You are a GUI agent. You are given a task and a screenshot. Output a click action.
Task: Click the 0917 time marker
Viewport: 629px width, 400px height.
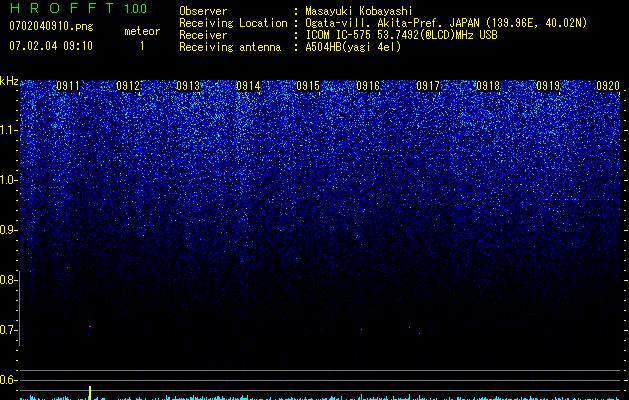tap(428, 86)
